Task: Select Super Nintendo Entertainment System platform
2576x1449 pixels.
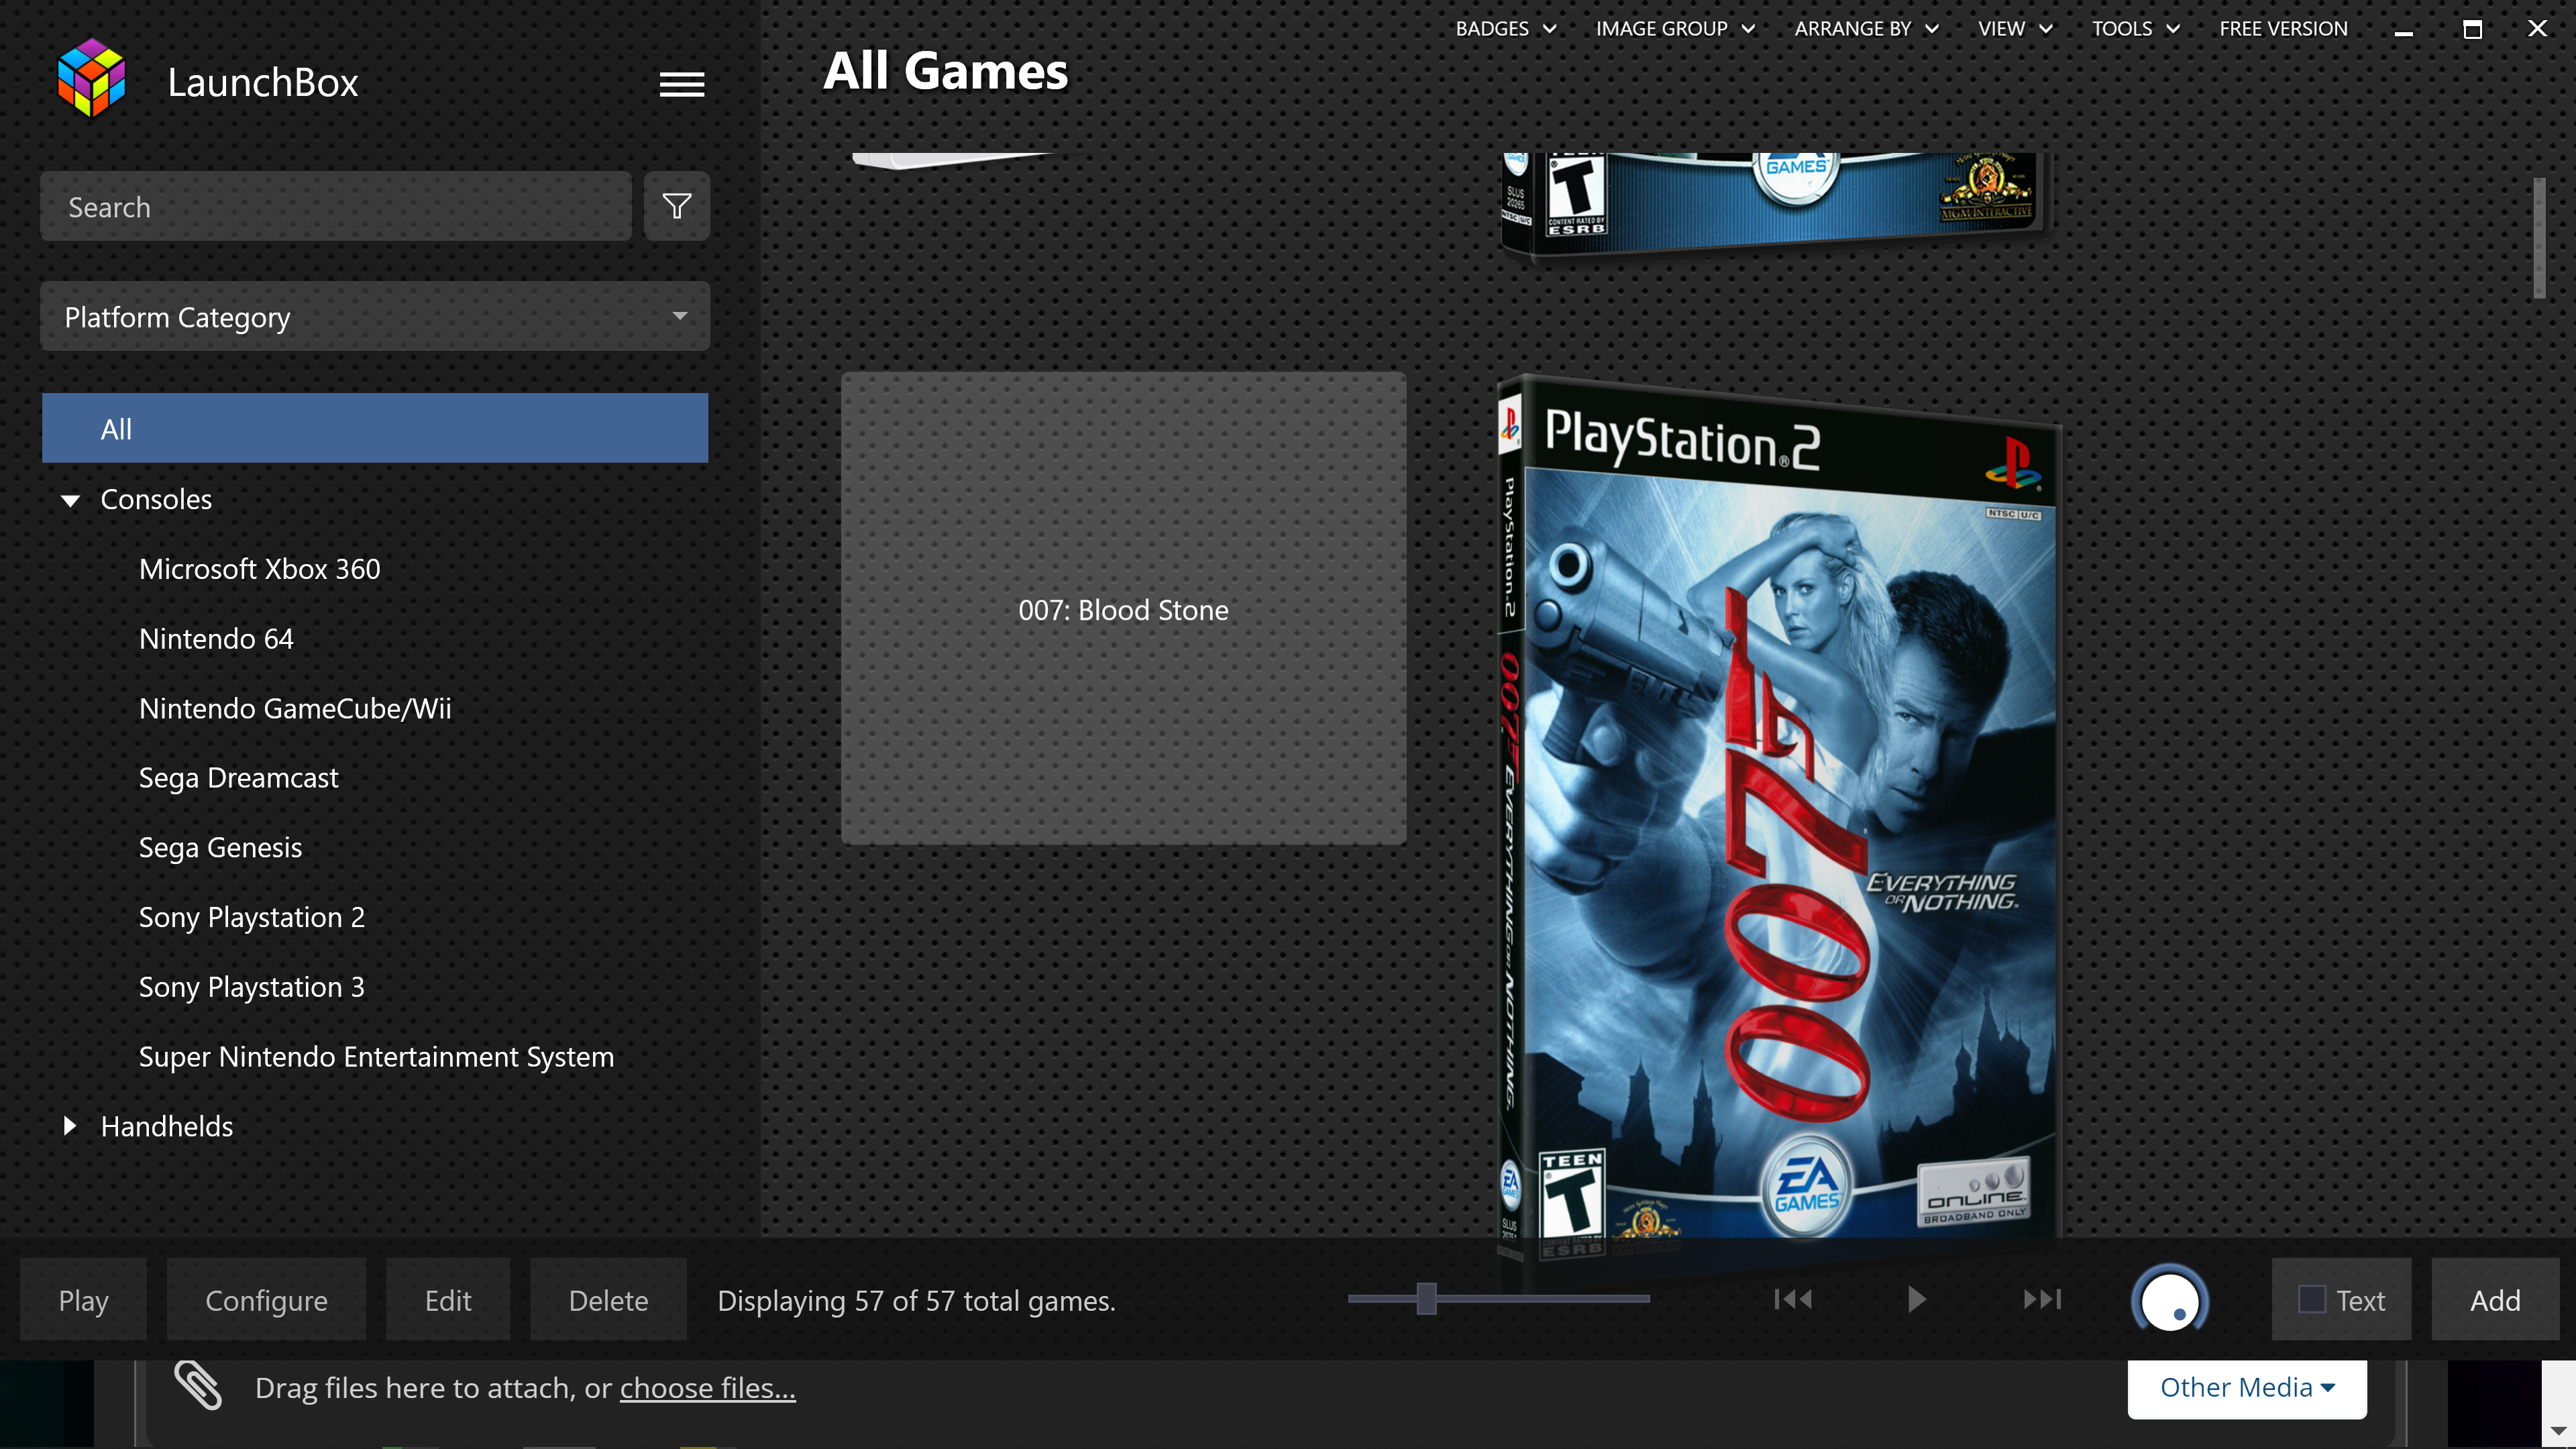Action: point(376,1056)
